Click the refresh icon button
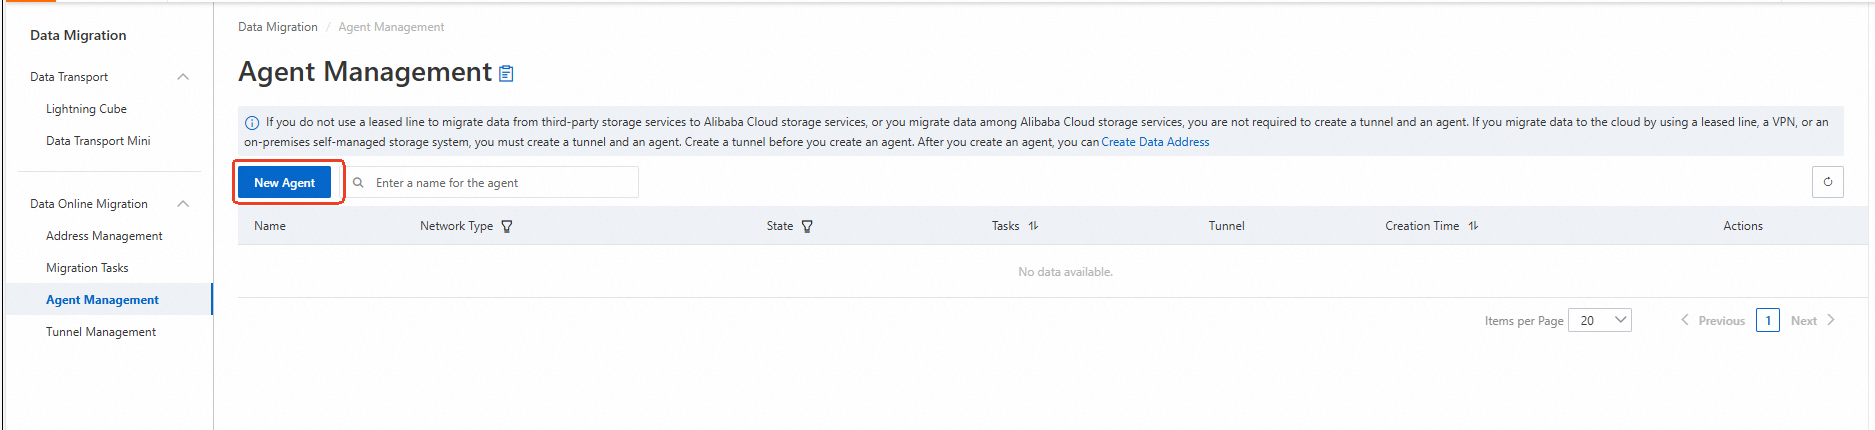The height and width of the screenshot is (430, 1875). point(1827,182)
